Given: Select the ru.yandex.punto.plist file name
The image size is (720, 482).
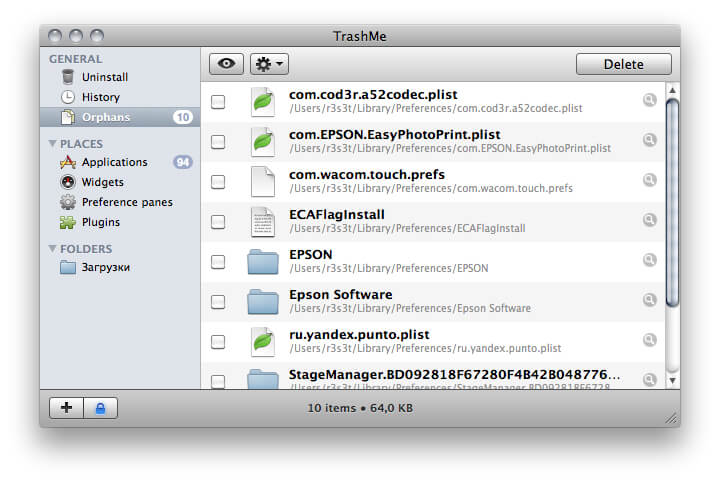Looking at the screenshot, I should 359,335.
